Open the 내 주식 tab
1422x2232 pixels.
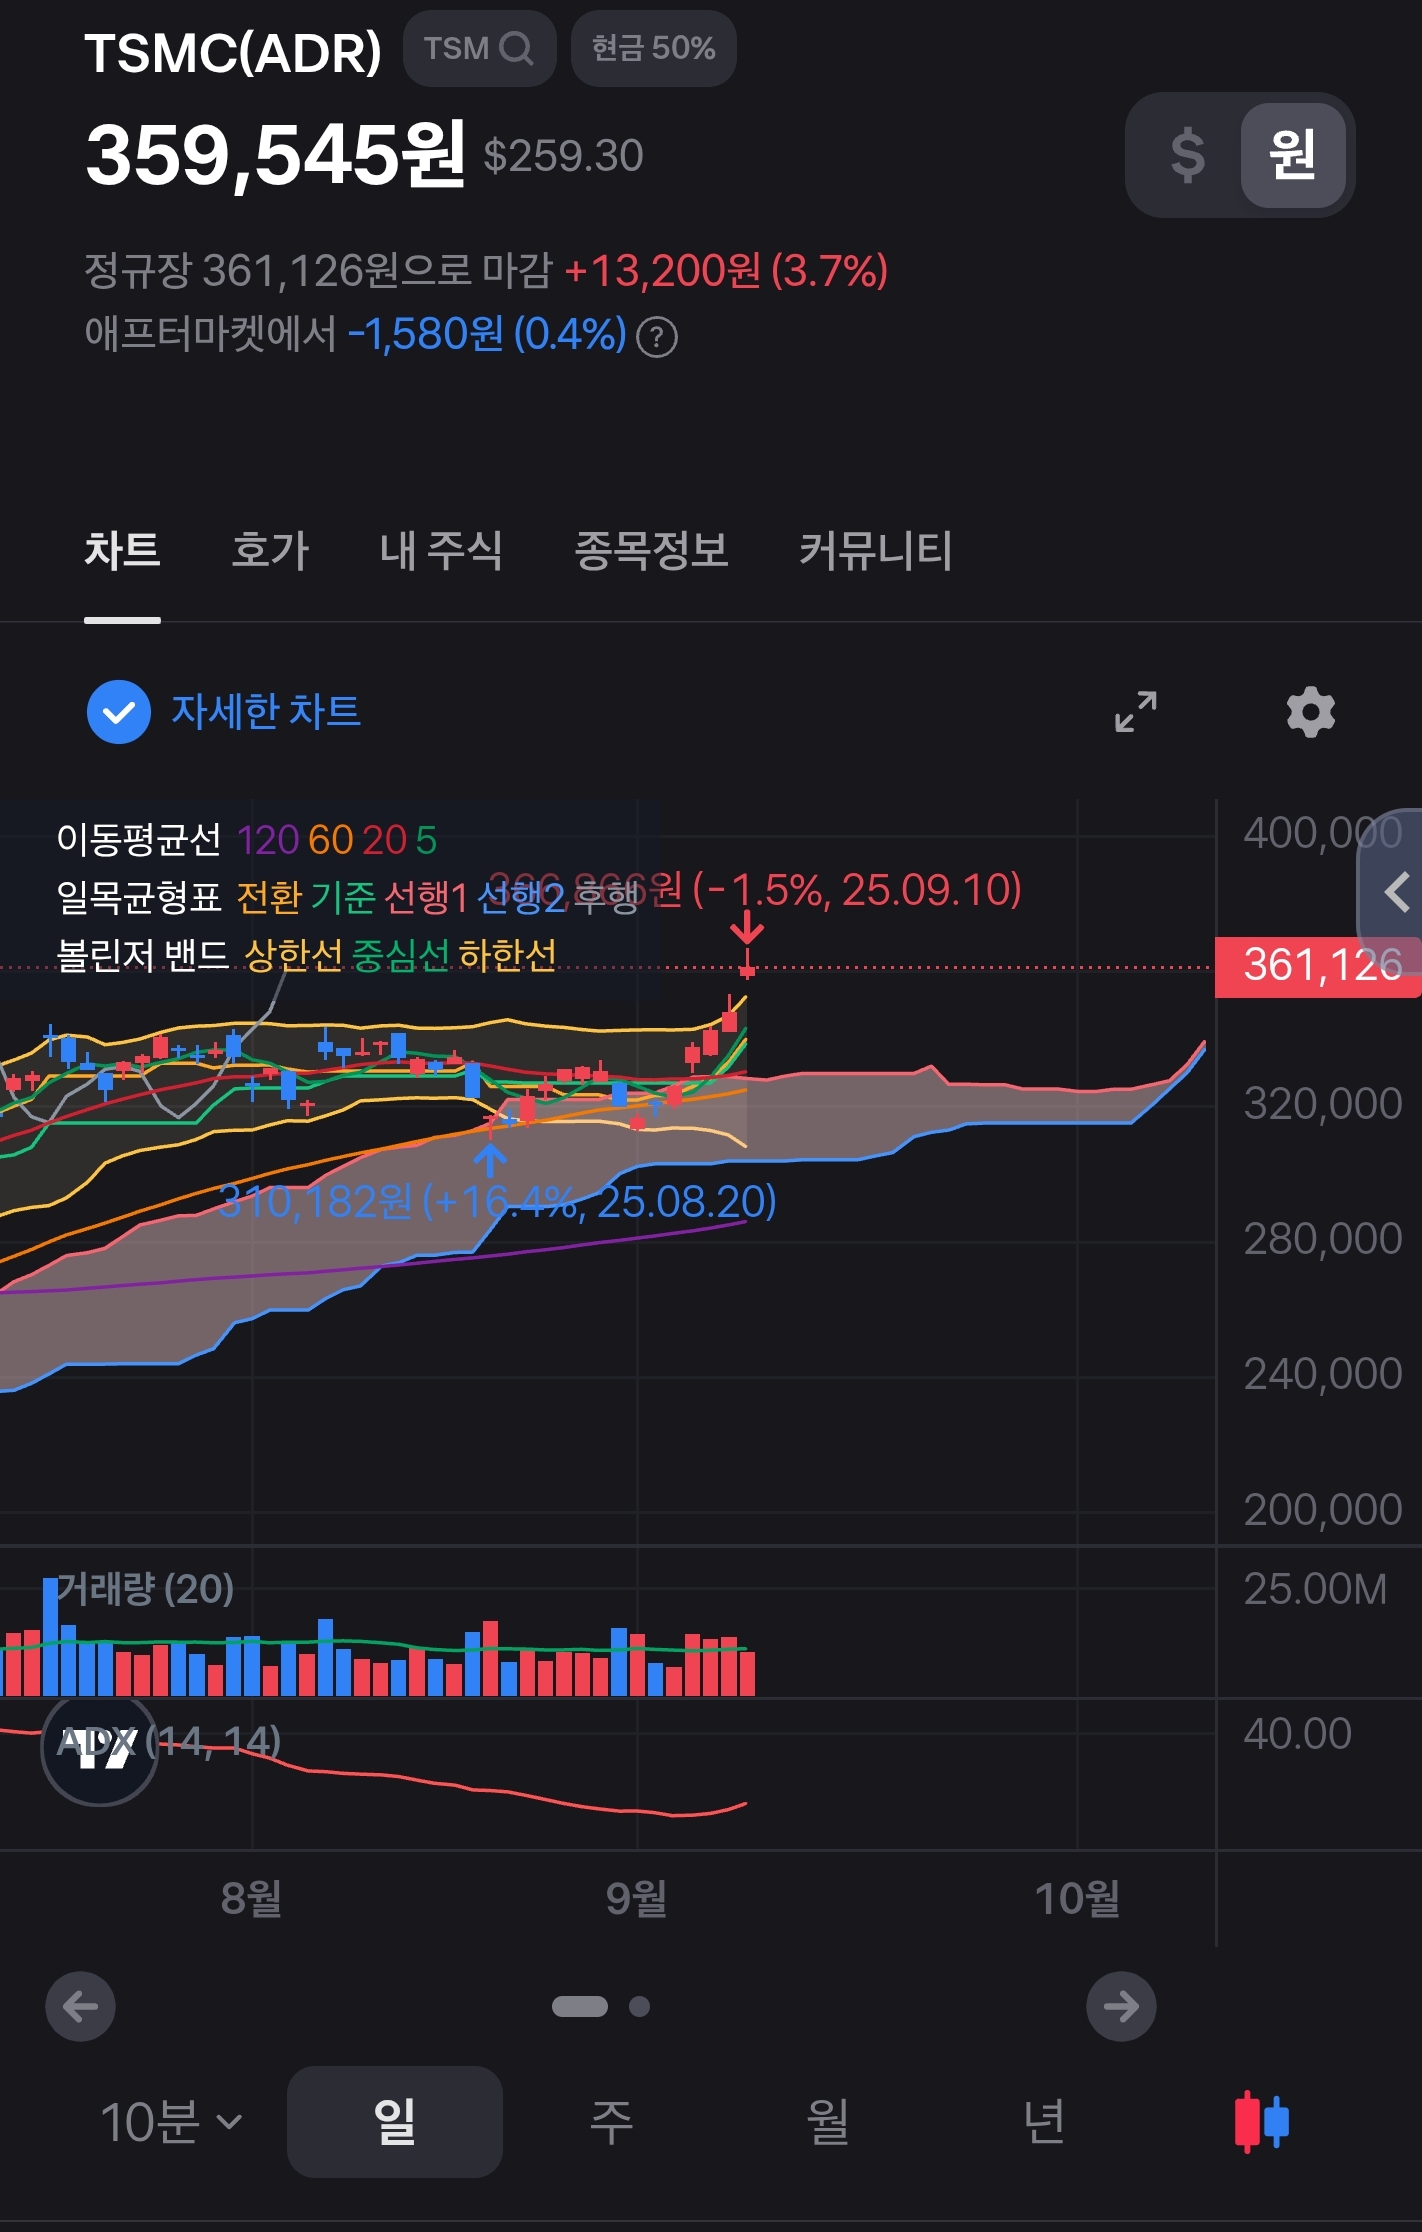pyautogui.click(x=441, y=551)
